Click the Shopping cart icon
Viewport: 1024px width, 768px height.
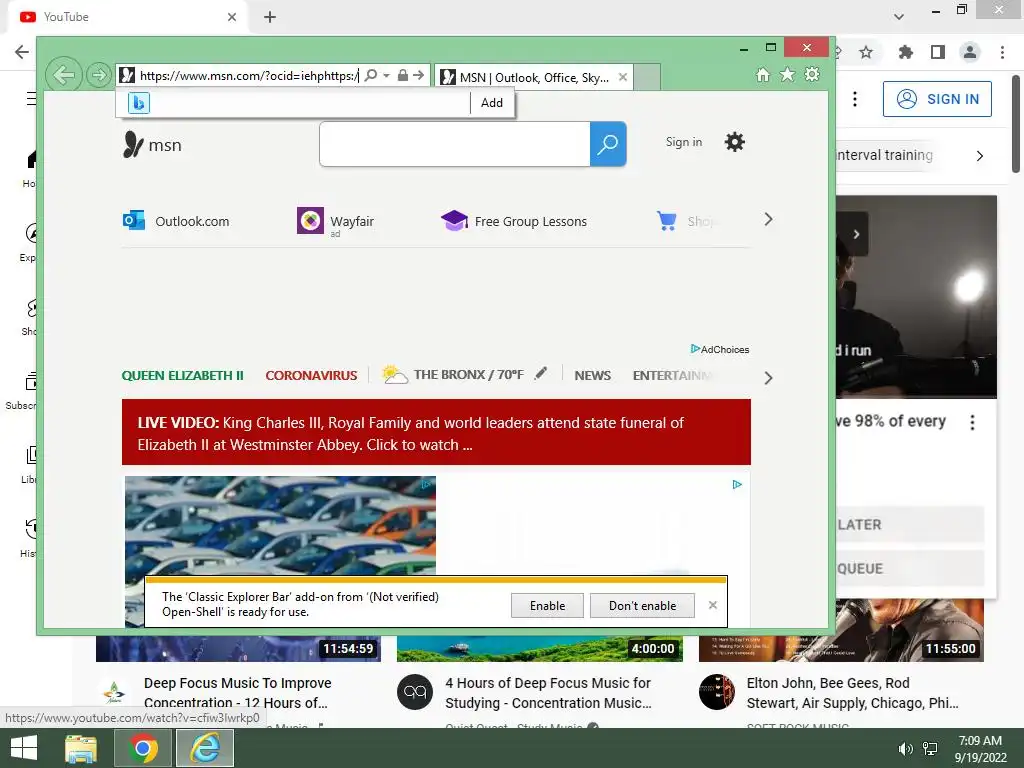coord(666,221)
